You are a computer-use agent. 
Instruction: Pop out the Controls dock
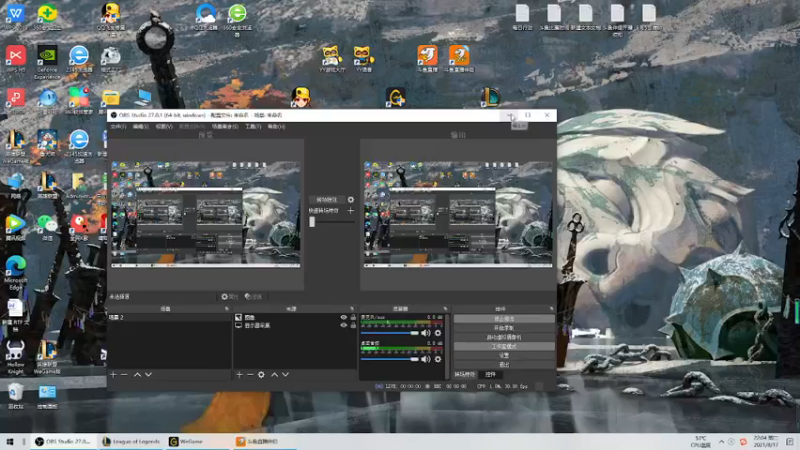click(552, 309)
